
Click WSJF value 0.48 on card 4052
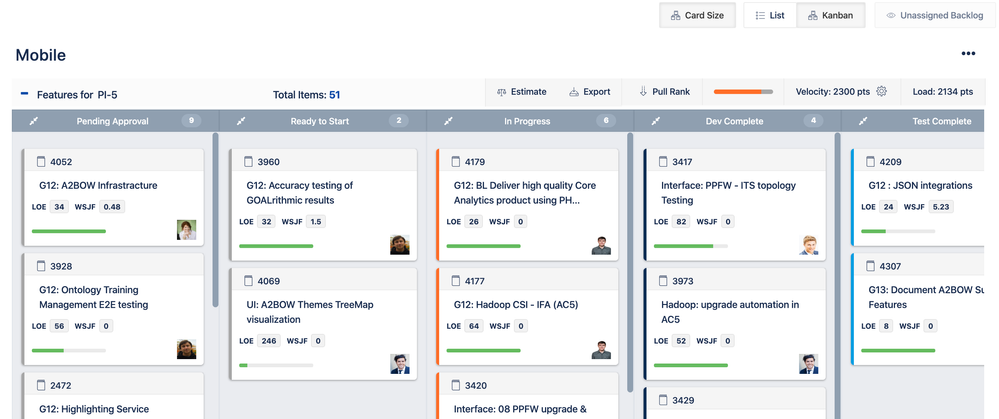click(112, 206)
